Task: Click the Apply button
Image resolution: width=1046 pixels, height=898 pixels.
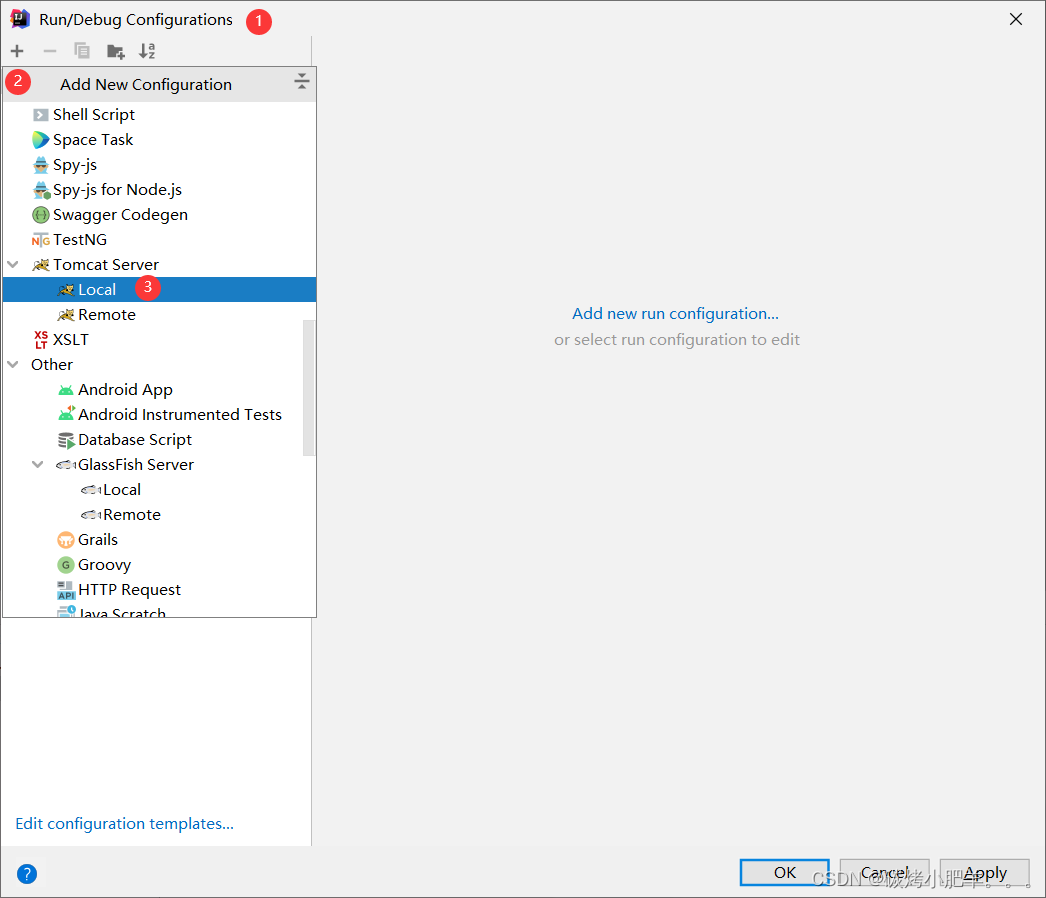Action: [985, 873]
